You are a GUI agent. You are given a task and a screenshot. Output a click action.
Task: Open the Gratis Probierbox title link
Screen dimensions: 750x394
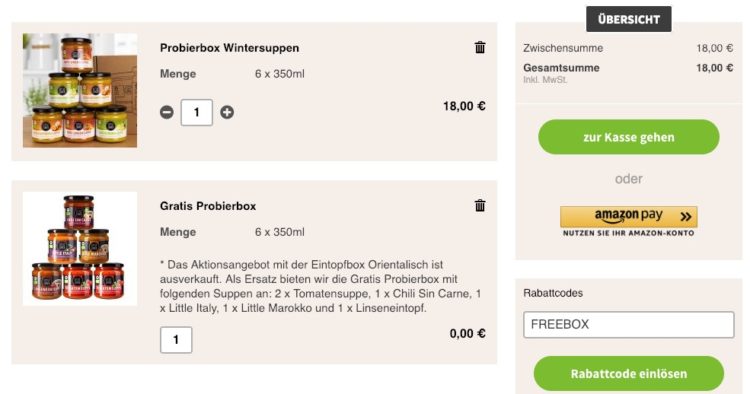click(x=208, y=206)
